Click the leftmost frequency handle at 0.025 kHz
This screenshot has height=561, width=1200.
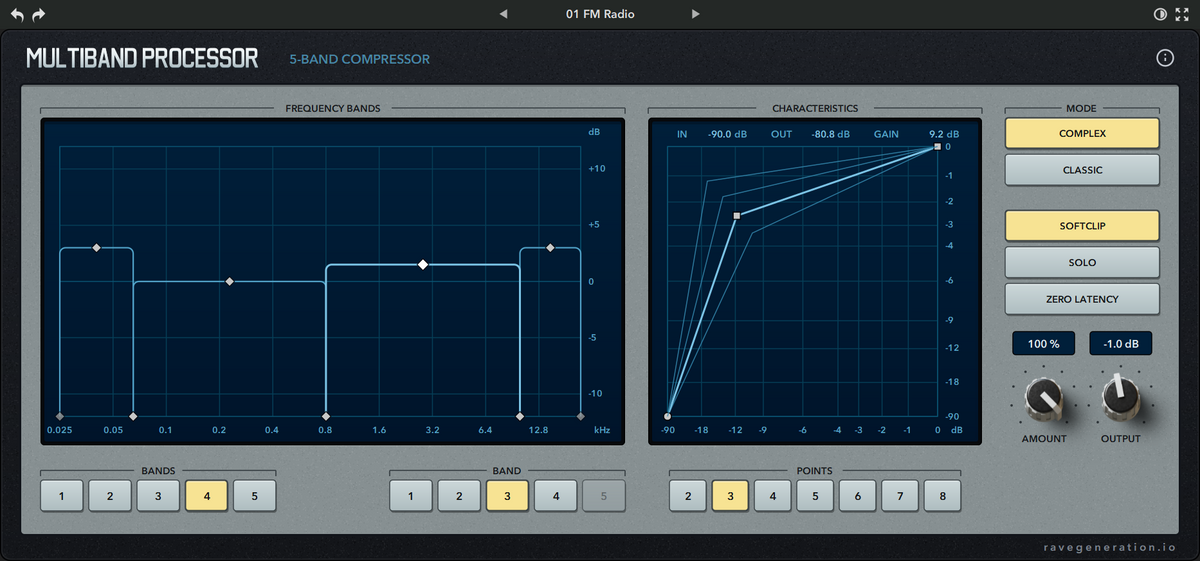[x=60, y=415]
